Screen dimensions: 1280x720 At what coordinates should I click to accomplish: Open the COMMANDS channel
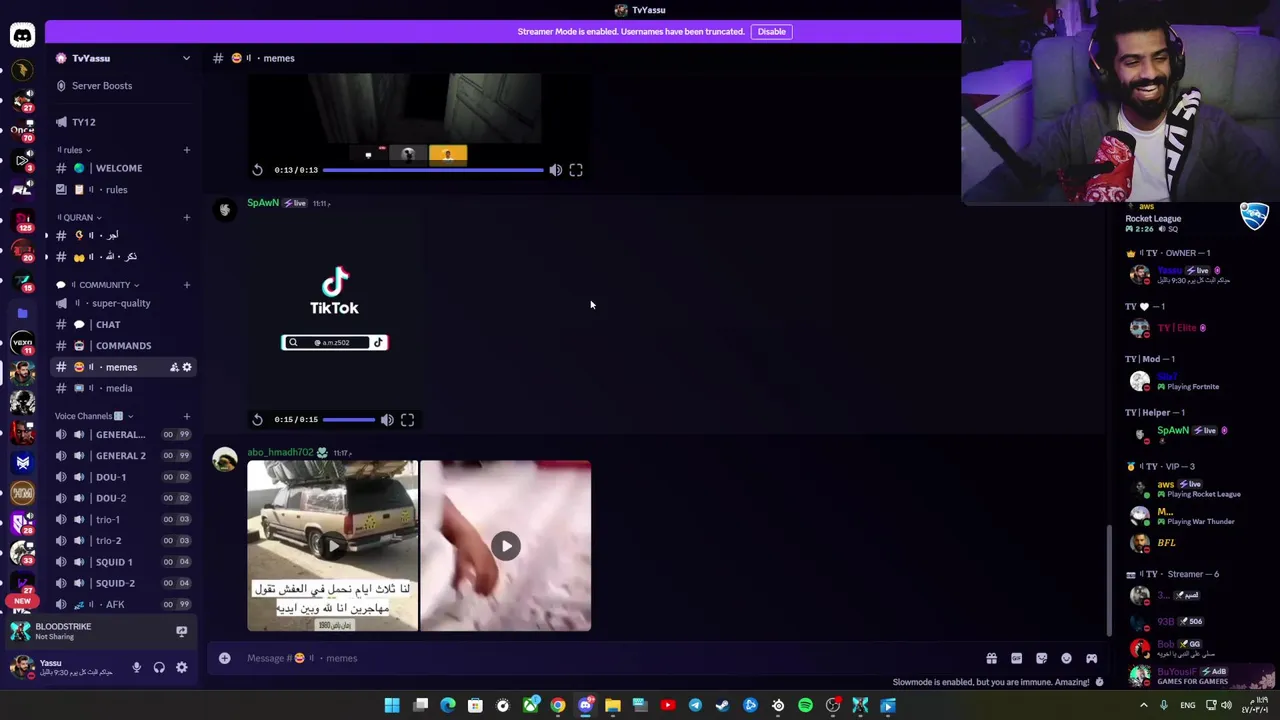123,345
